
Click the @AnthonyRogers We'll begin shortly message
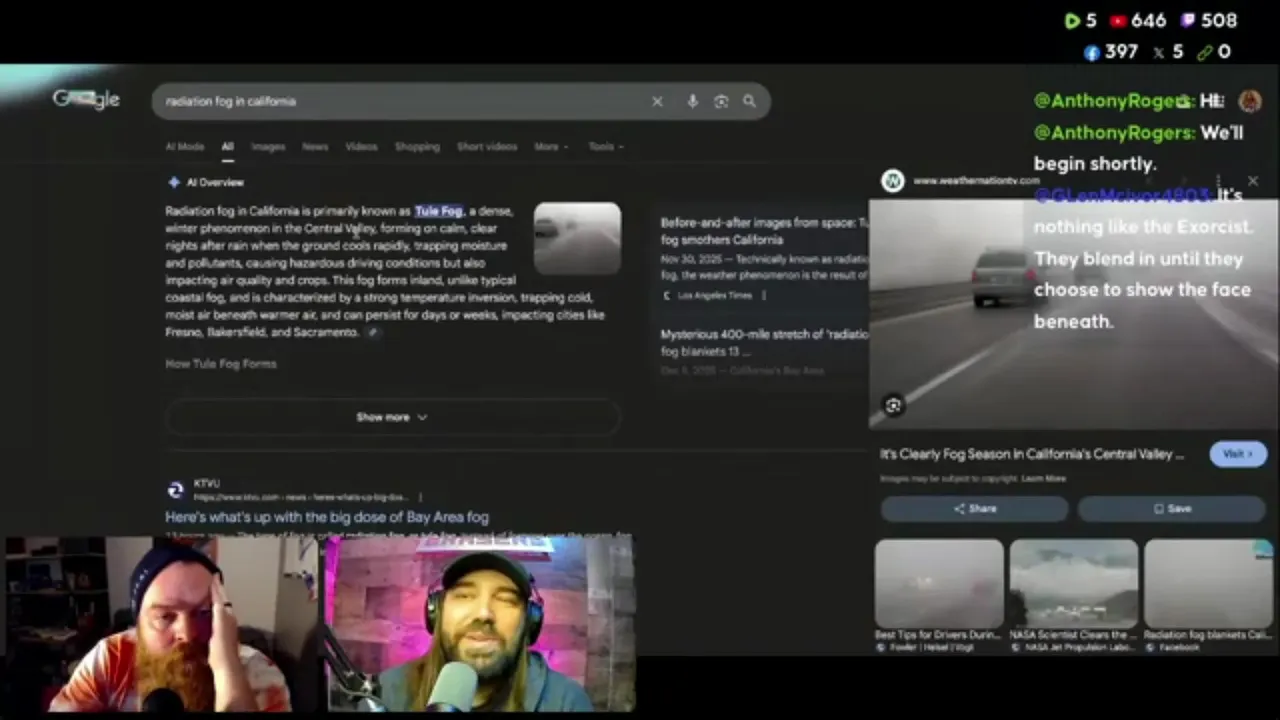pos(1138,148)
